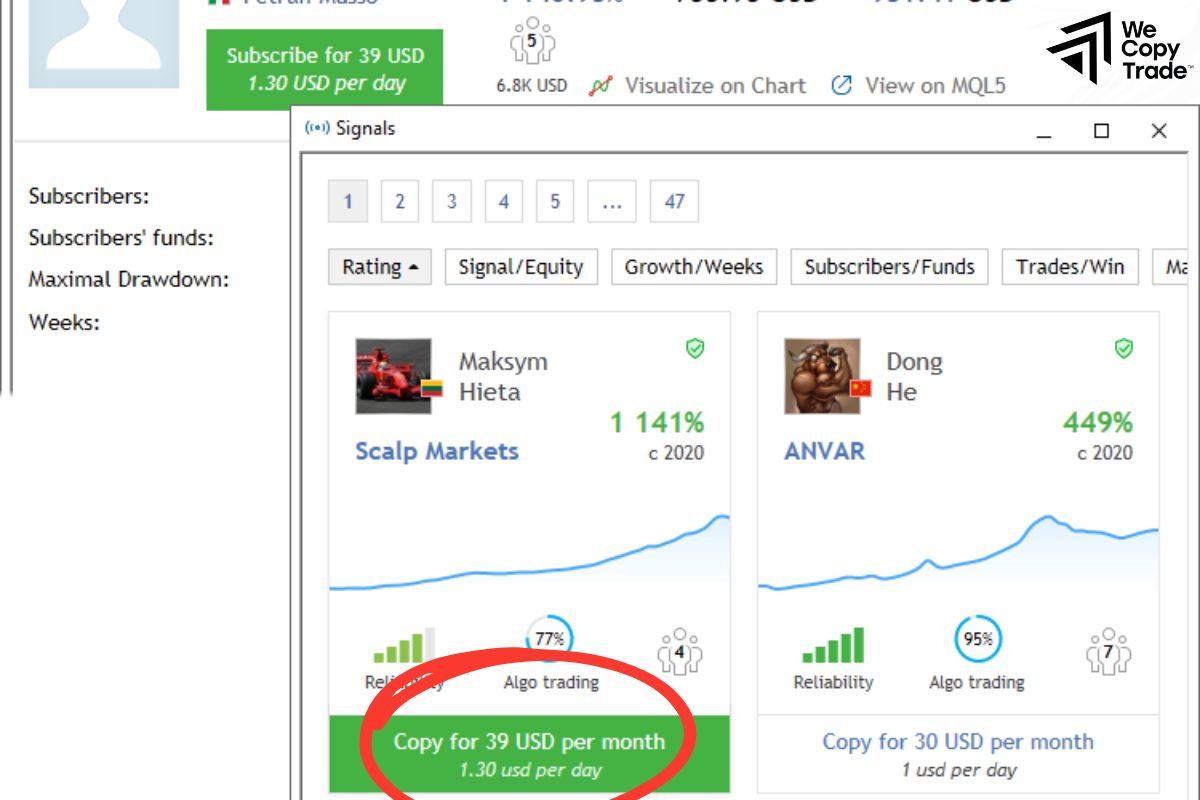Click the 95% Algo trading circle indicator
The width and height of the screenshot is (1200, 800).
click(978, 639)
